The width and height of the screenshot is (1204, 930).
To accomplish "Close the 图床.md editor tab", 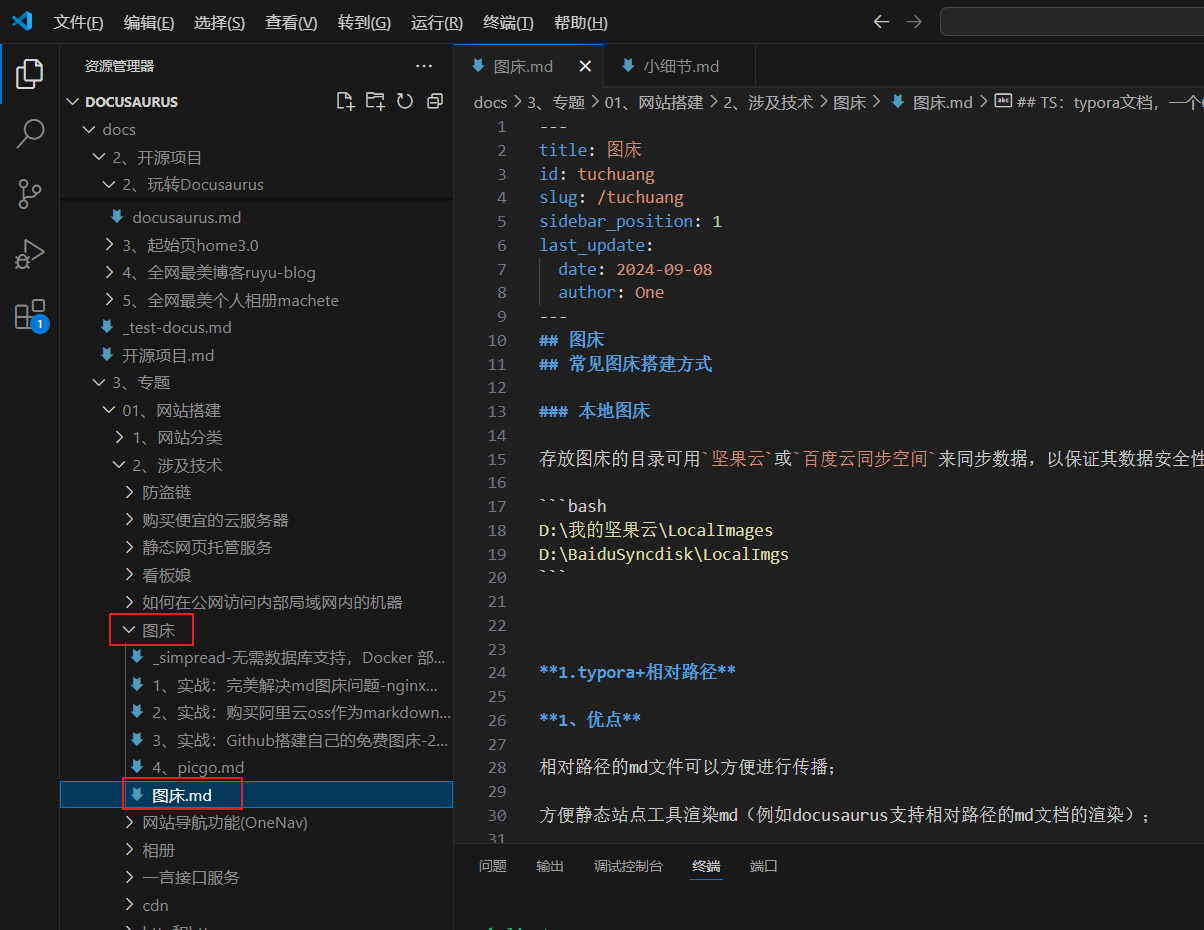I will click(x=585, y=66).
